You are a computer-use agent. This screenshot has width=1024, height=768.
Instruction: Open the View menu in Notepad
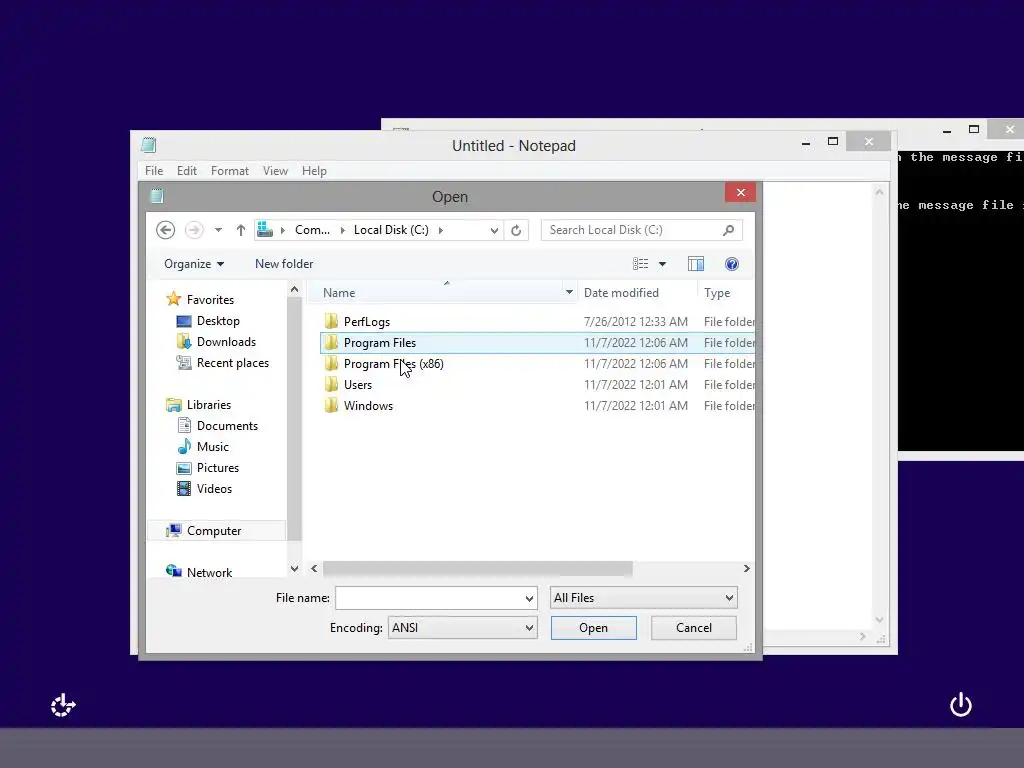(x=275, y=170)
